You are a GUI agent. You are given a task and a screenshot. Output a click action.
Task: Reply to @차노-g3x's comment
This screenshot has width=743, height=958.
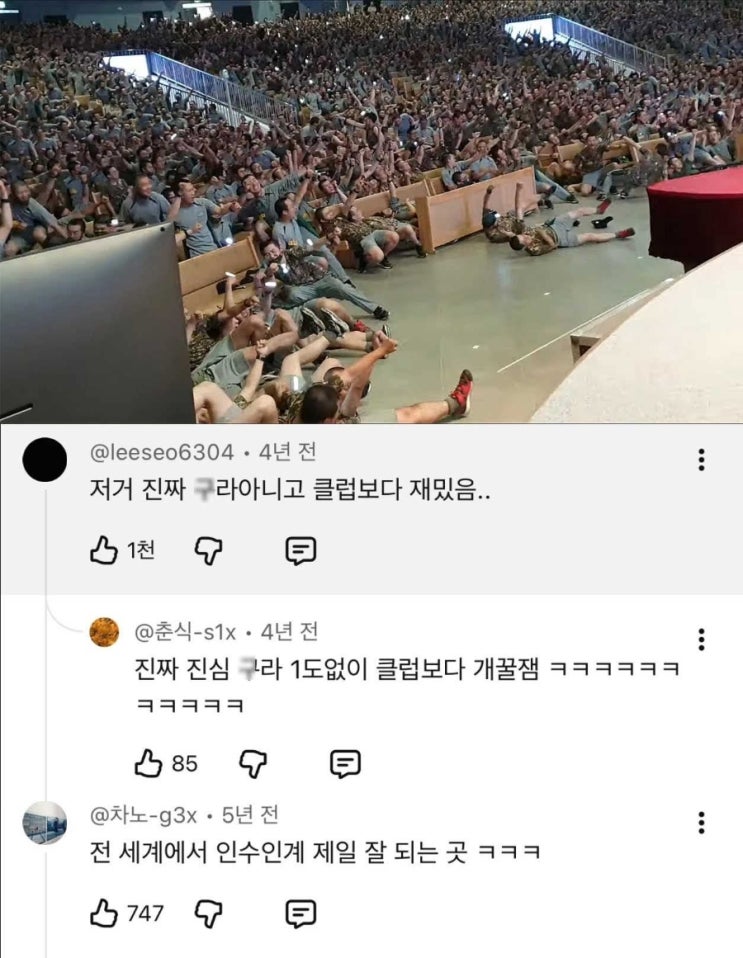[x=301, y=914]
